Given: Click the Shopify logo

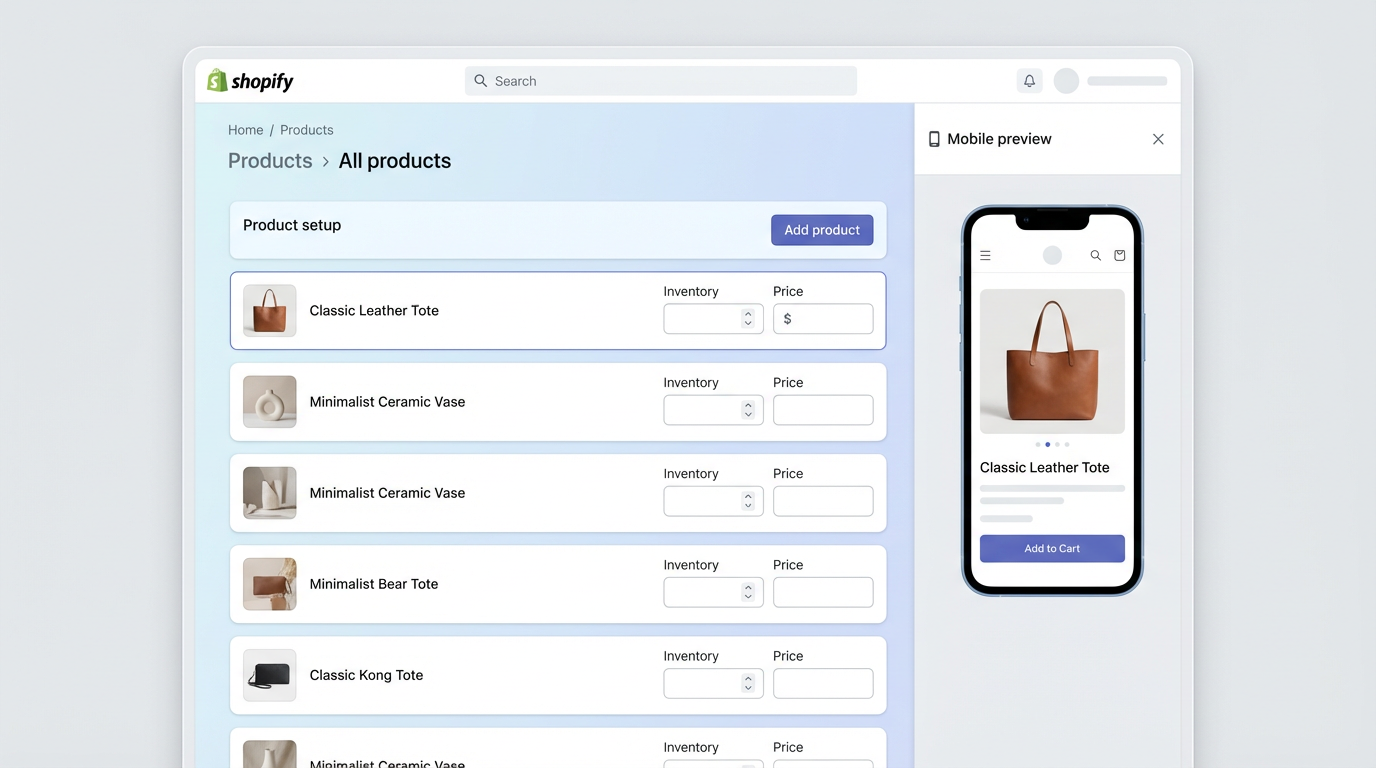Looking at the screenshot, I should pyautogui.click(x=249, y=80).
